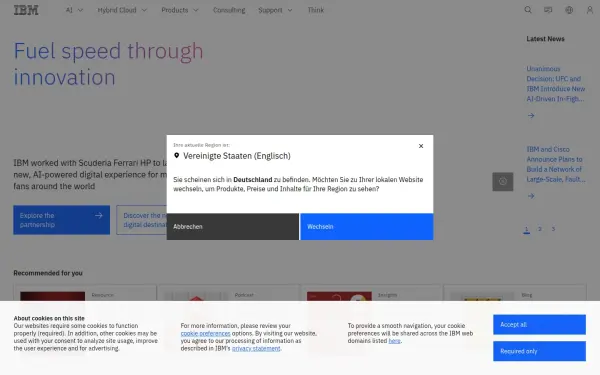The image size is (600, 375).
Task: Open the Blog card thumbnail
Action: click(x=482, y=297)
